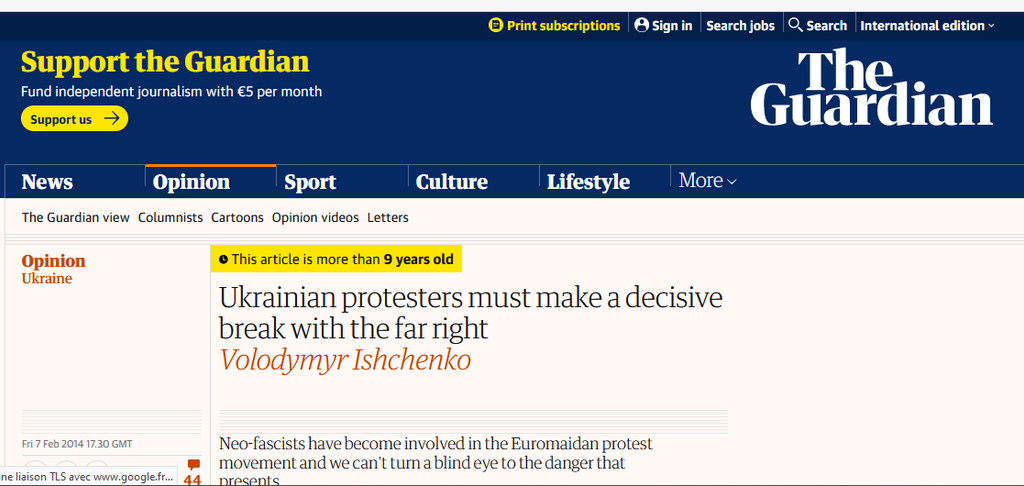Select the Opinion tab

191,182
